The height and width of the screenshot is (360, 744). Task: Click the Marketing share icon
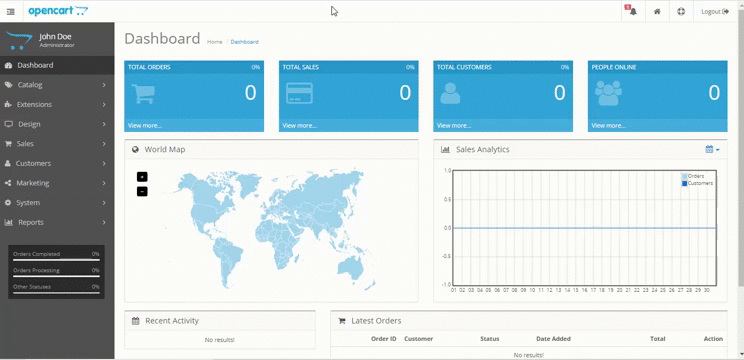click(8, 183)
